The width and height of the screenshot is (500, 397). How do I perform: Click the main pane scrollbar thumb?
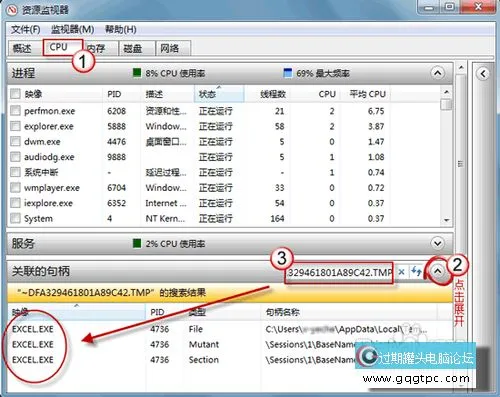tap(461, 163)
